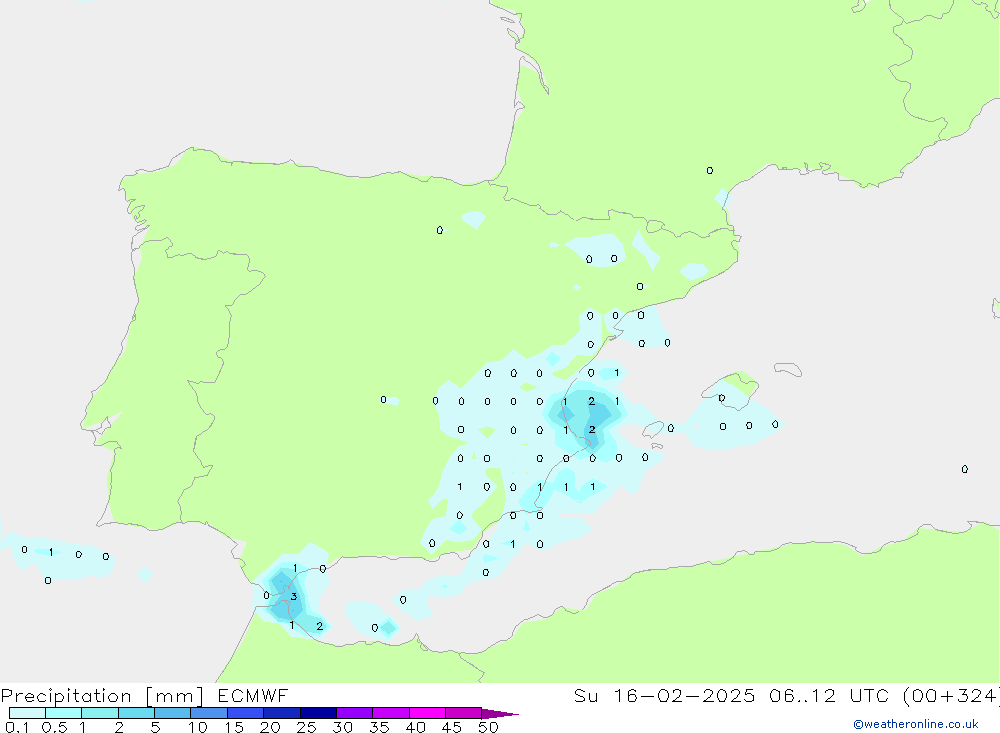
Task: Pick the 1–2 mm legend color swatch
Action: [x=100, y=713]
